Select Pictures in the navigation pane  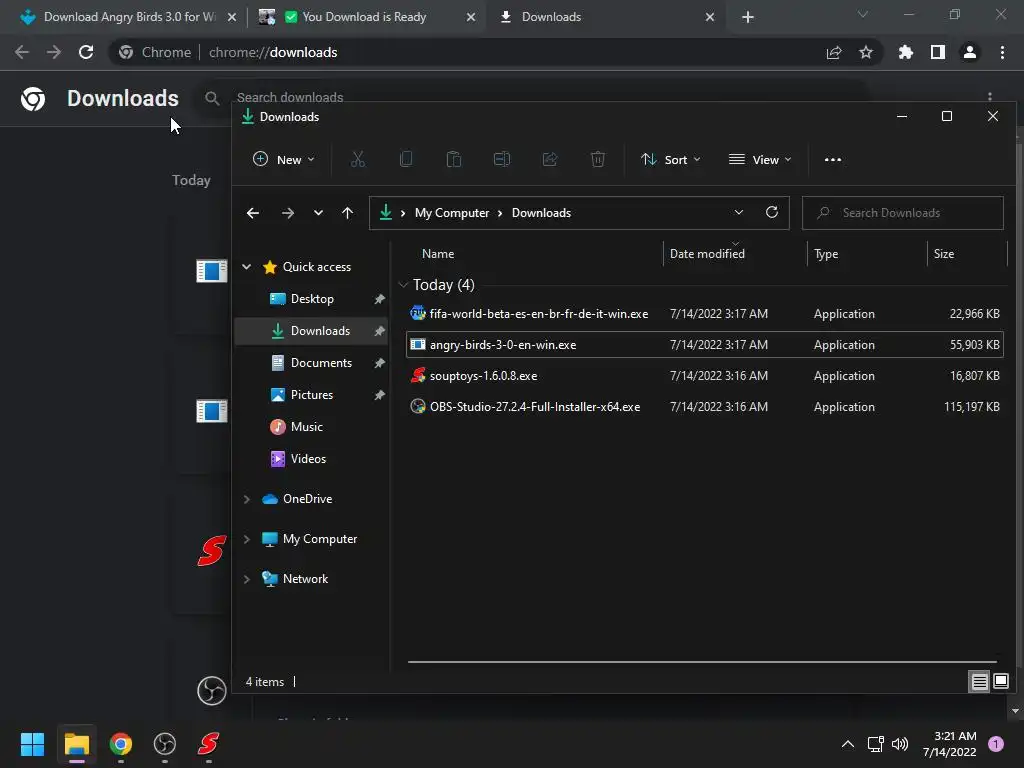pyautogui.click(x=312, y=395)
